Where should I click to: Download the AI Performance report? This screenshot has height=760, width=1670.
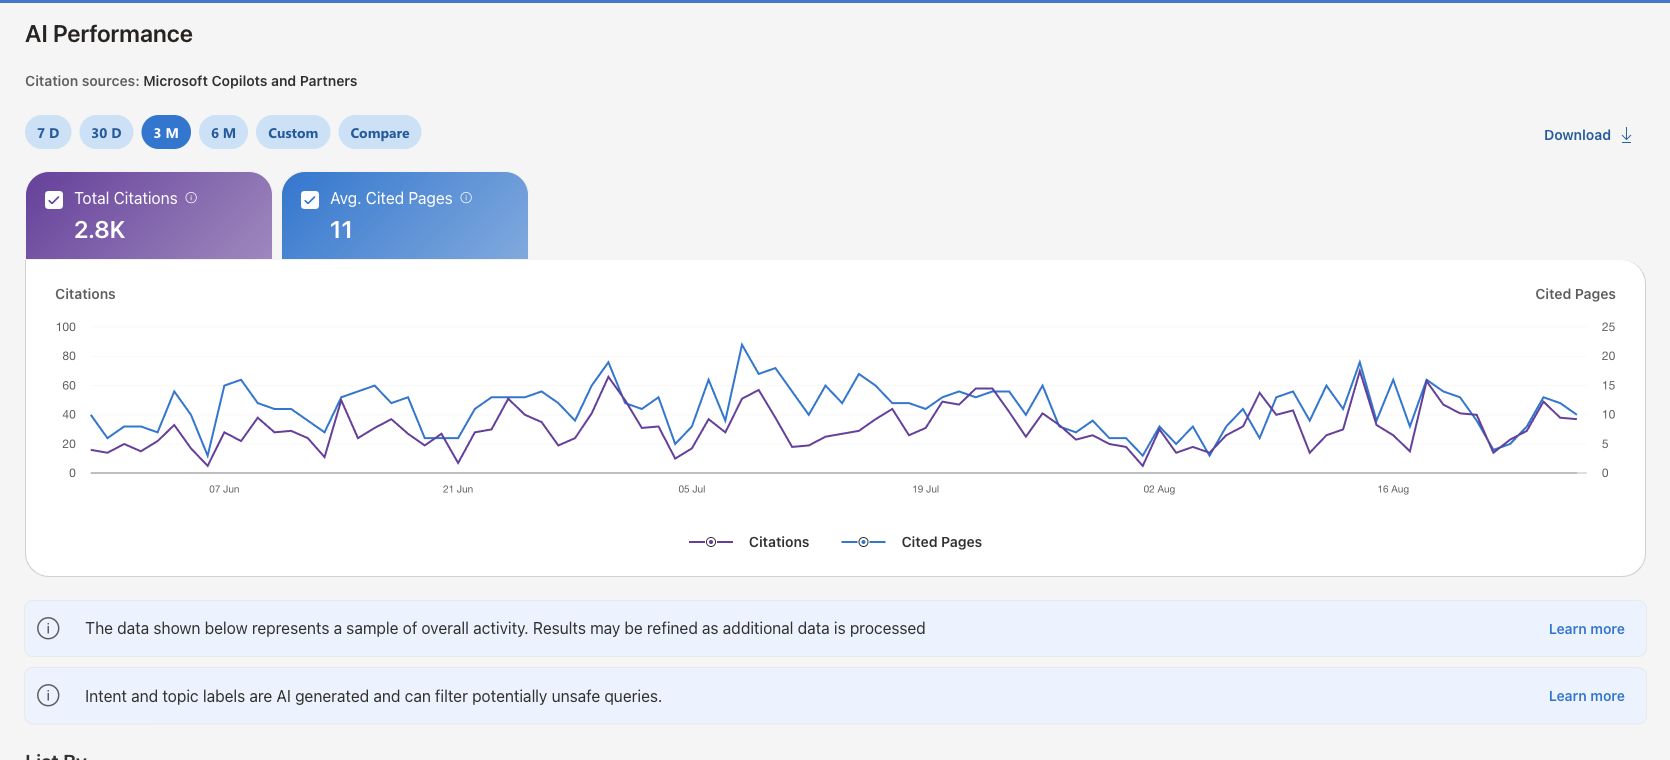pos(1588,135)
